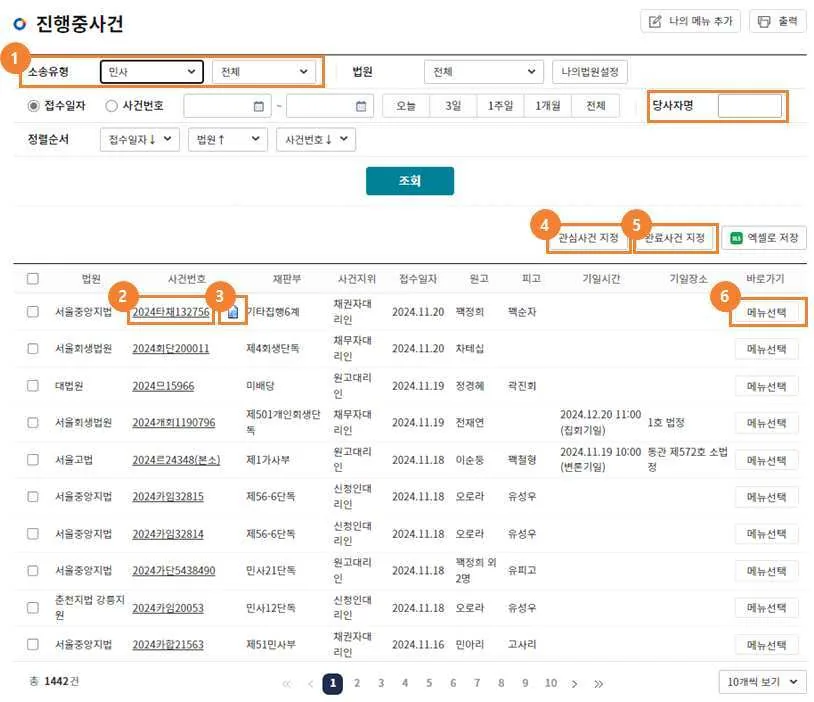The width and height of the screenshot is (814, 702).
Task: Toggle the select-all checkbox in table header
Action: (33, 279)
